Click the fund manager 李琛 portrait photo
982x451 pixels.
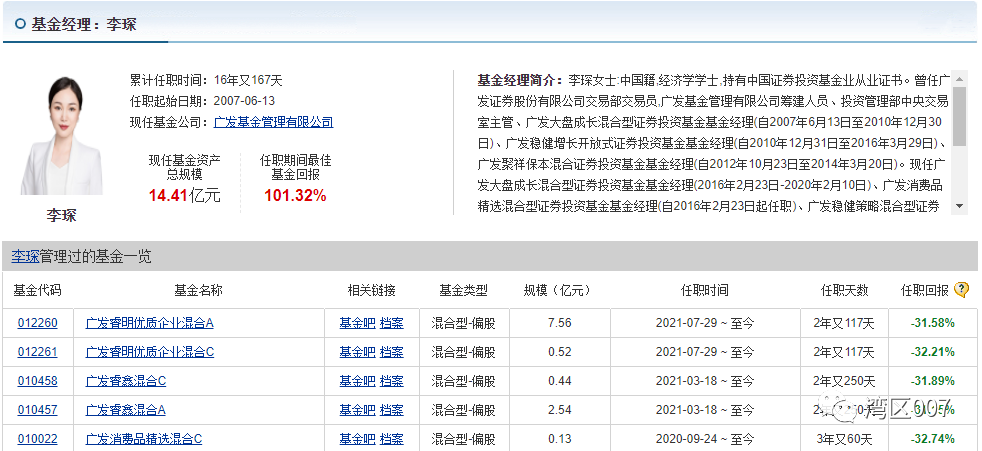[x=61, y=136]
